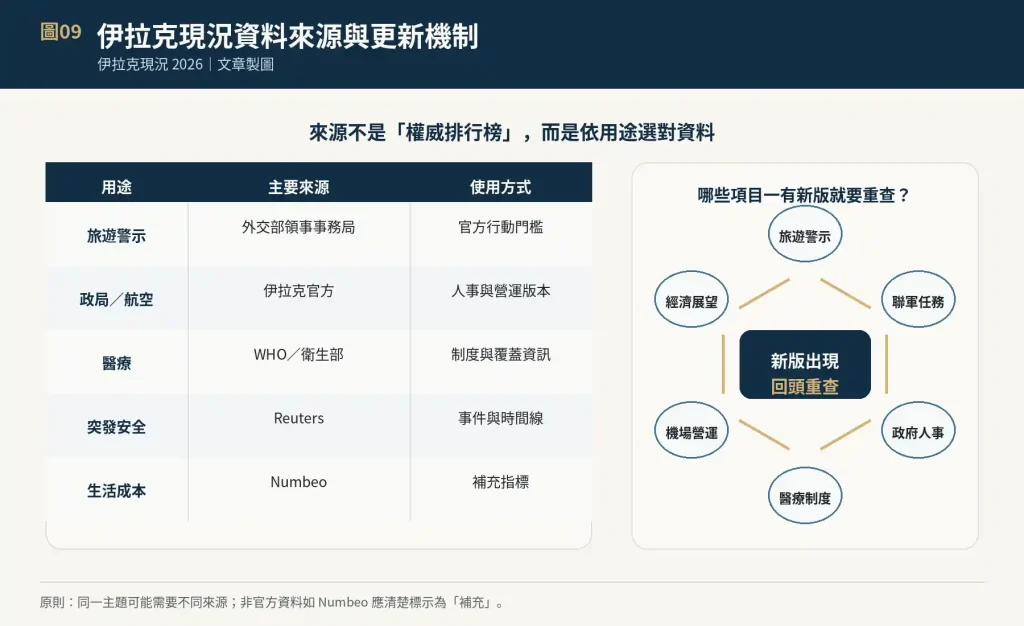The height and width of the screenshot is (626, 1024).
Task: Select the 突發安全 row label
Action: point(116,427)
